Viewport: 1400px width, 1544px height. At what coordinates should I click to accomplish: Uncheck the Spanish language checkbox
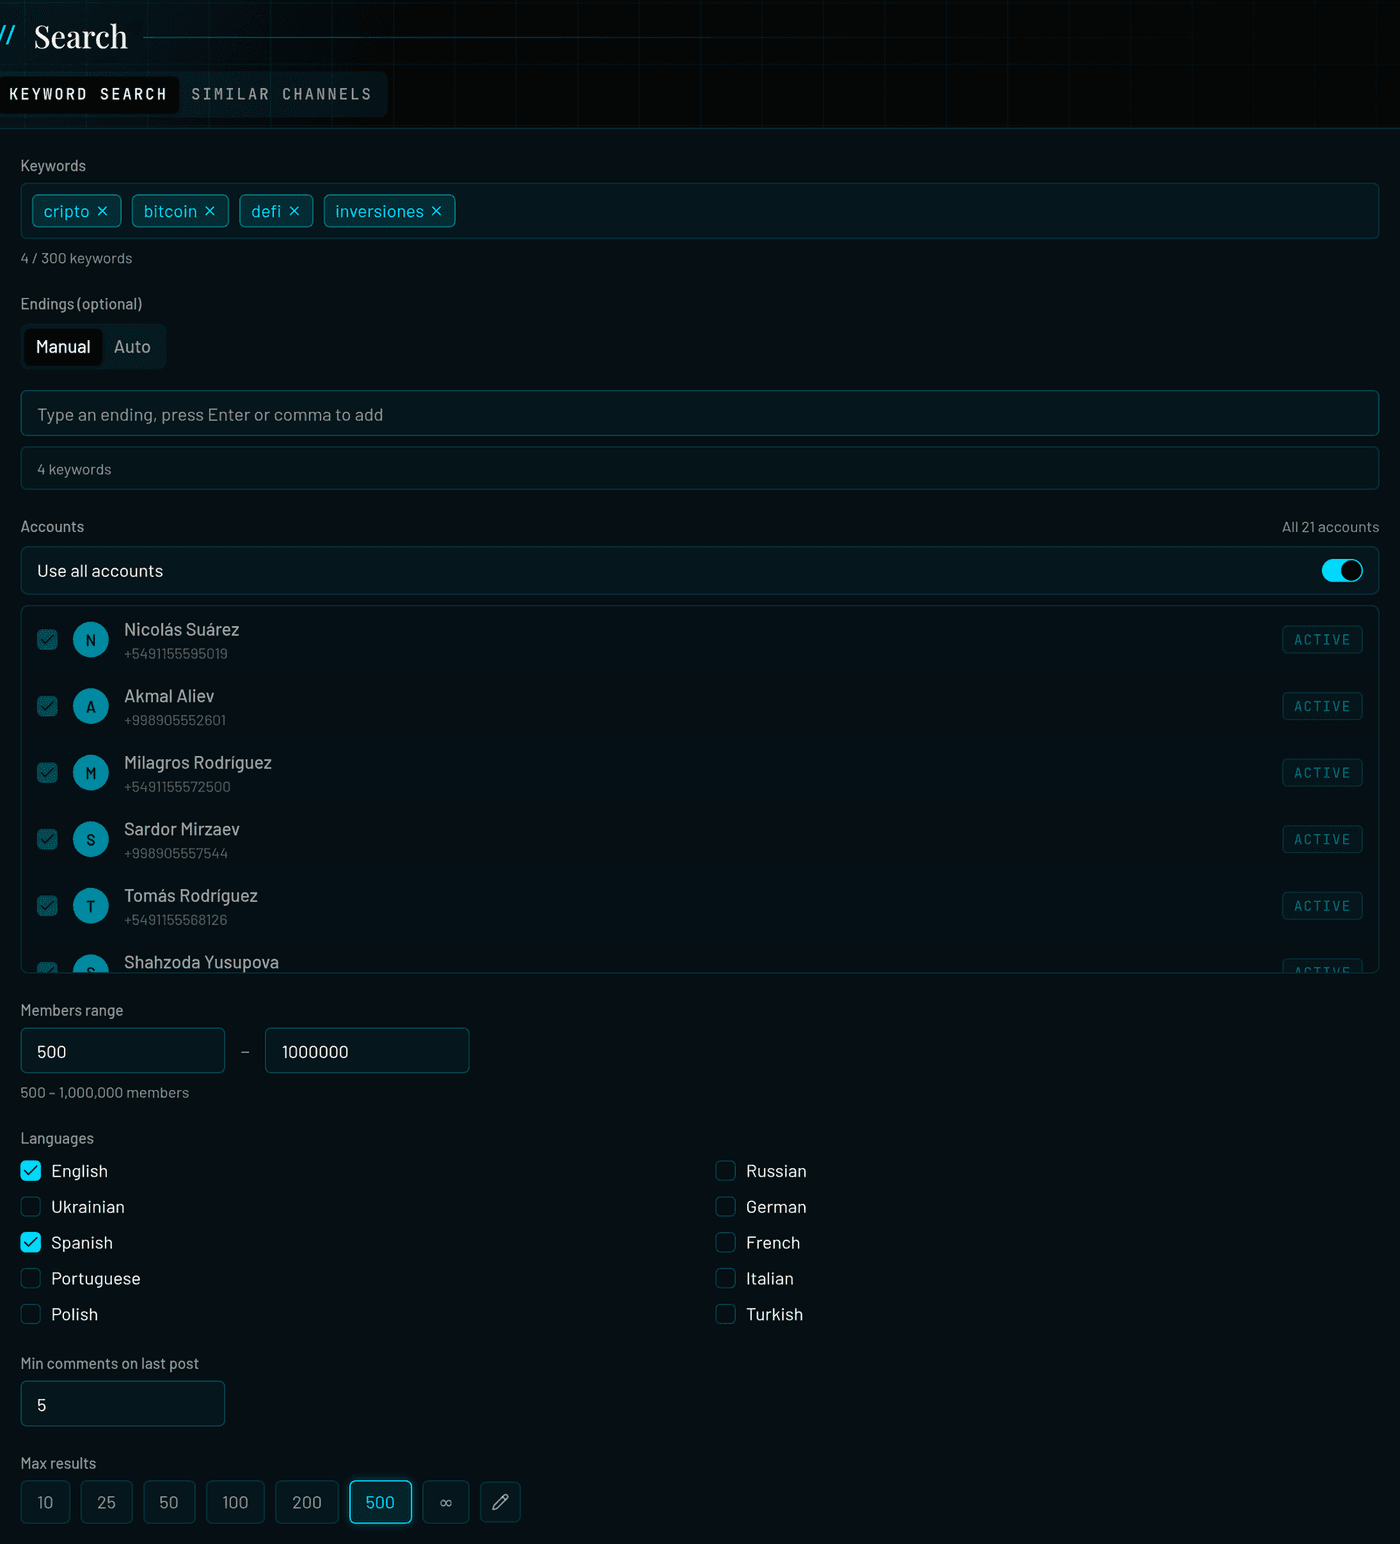click(31, 1243)
